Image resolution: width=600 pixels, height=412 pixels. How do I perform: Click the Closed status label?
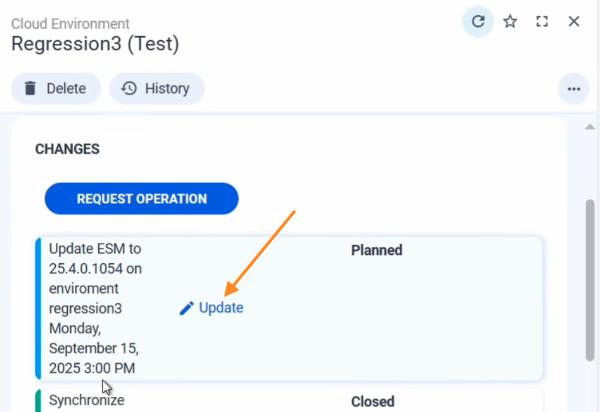(x=372, y=401)
